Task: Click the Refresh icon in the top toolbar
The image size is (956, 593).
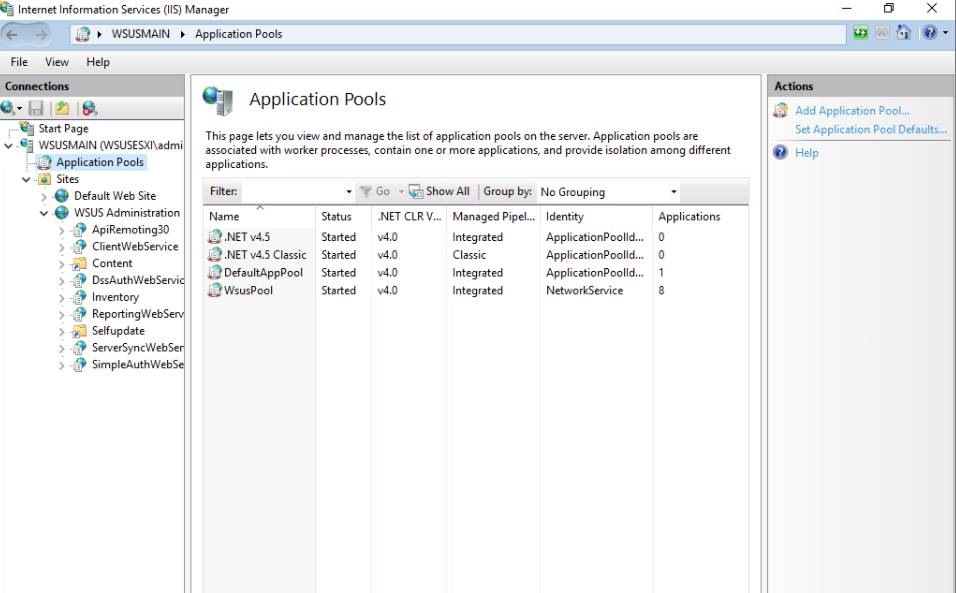Action: pos(860,32)
